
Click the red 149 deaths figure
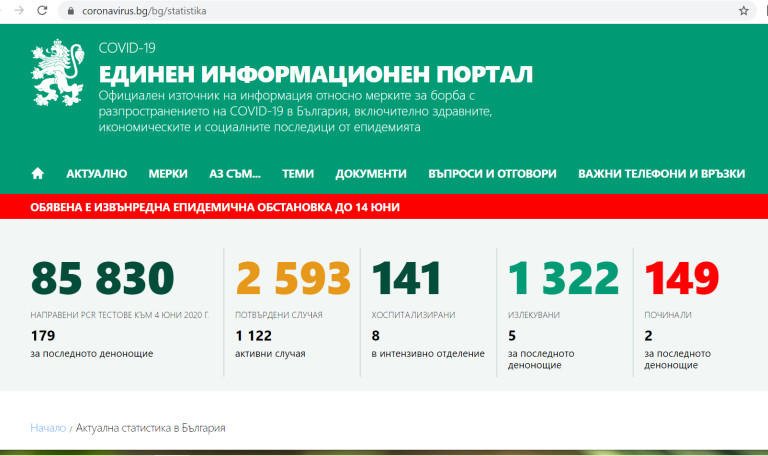682,279
